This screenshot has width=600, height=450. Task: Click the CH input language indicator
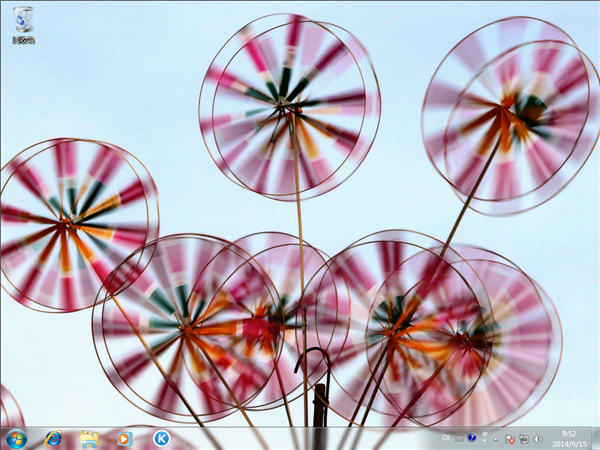pyautogui.click(x=446, y=438)
